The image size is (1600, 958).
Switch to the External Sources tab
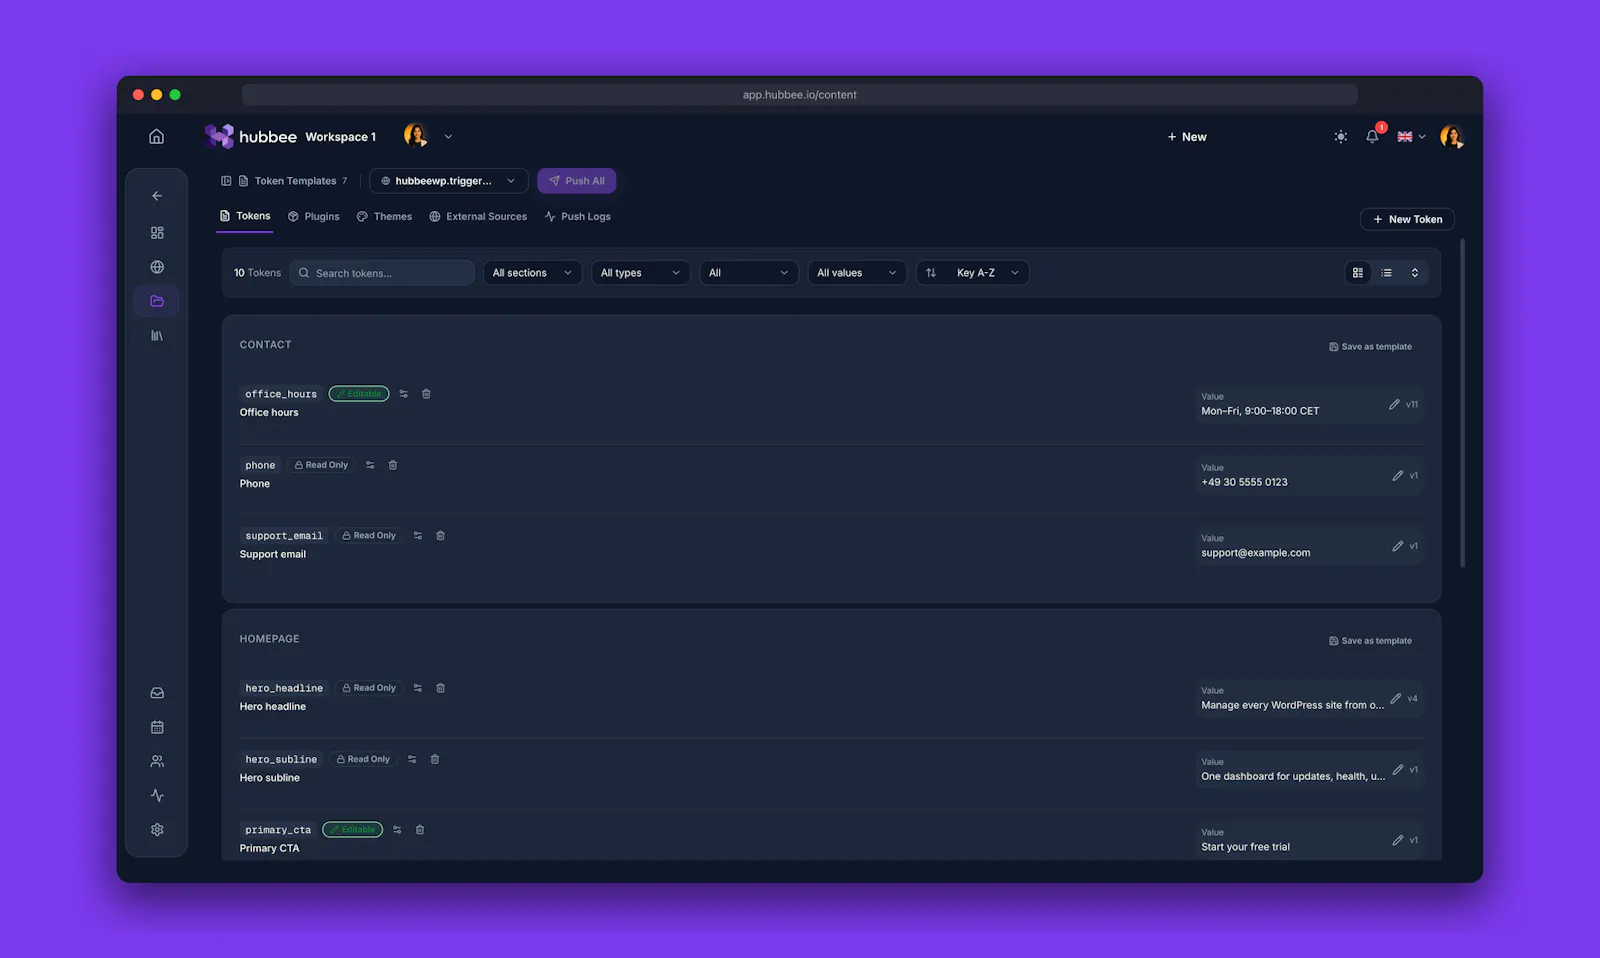478,217
